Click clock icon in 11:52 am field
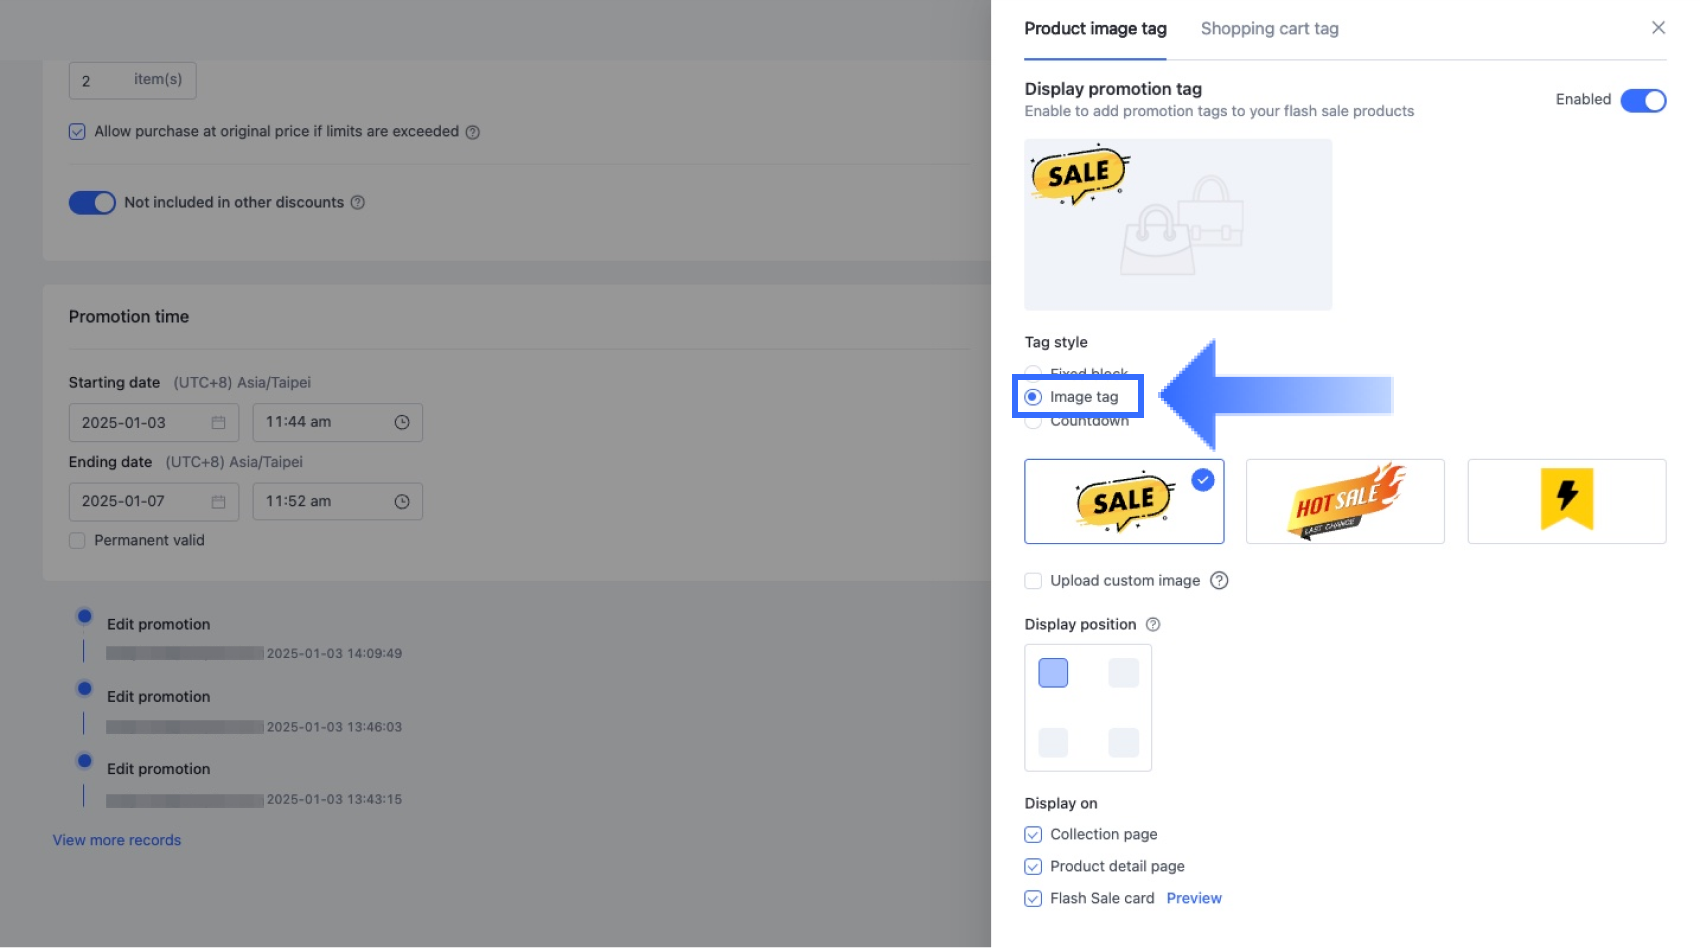Image resolution: width=1700 pixels, height=948 pixels. pyautogui.click(x=402, y=502)
